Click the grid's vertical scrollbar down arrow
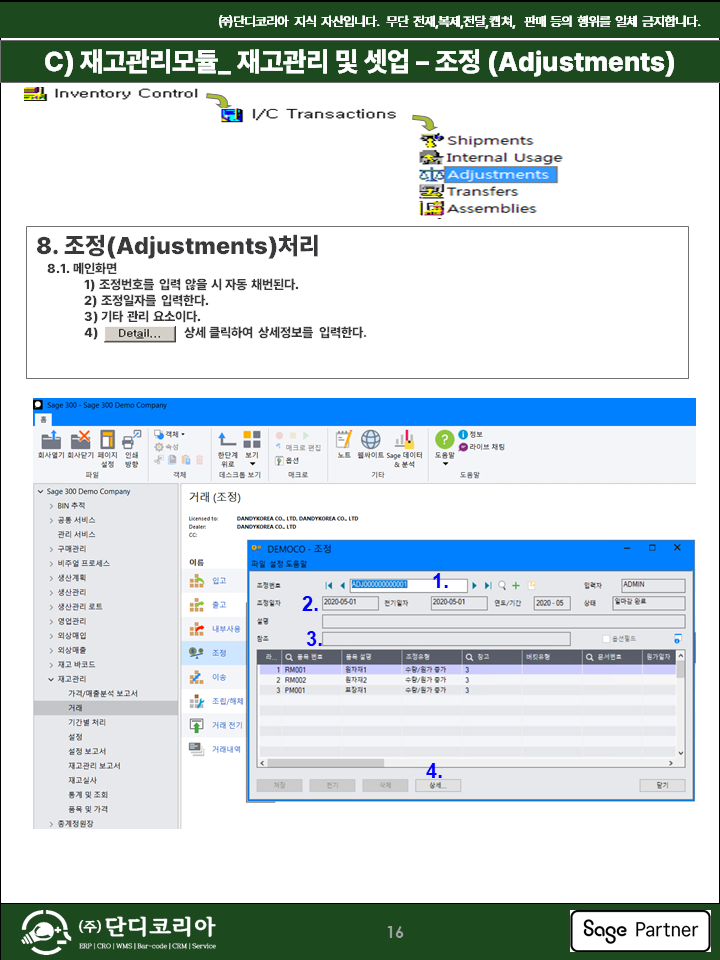The width and height of the screenshot is (720, 960). (680, 753)
